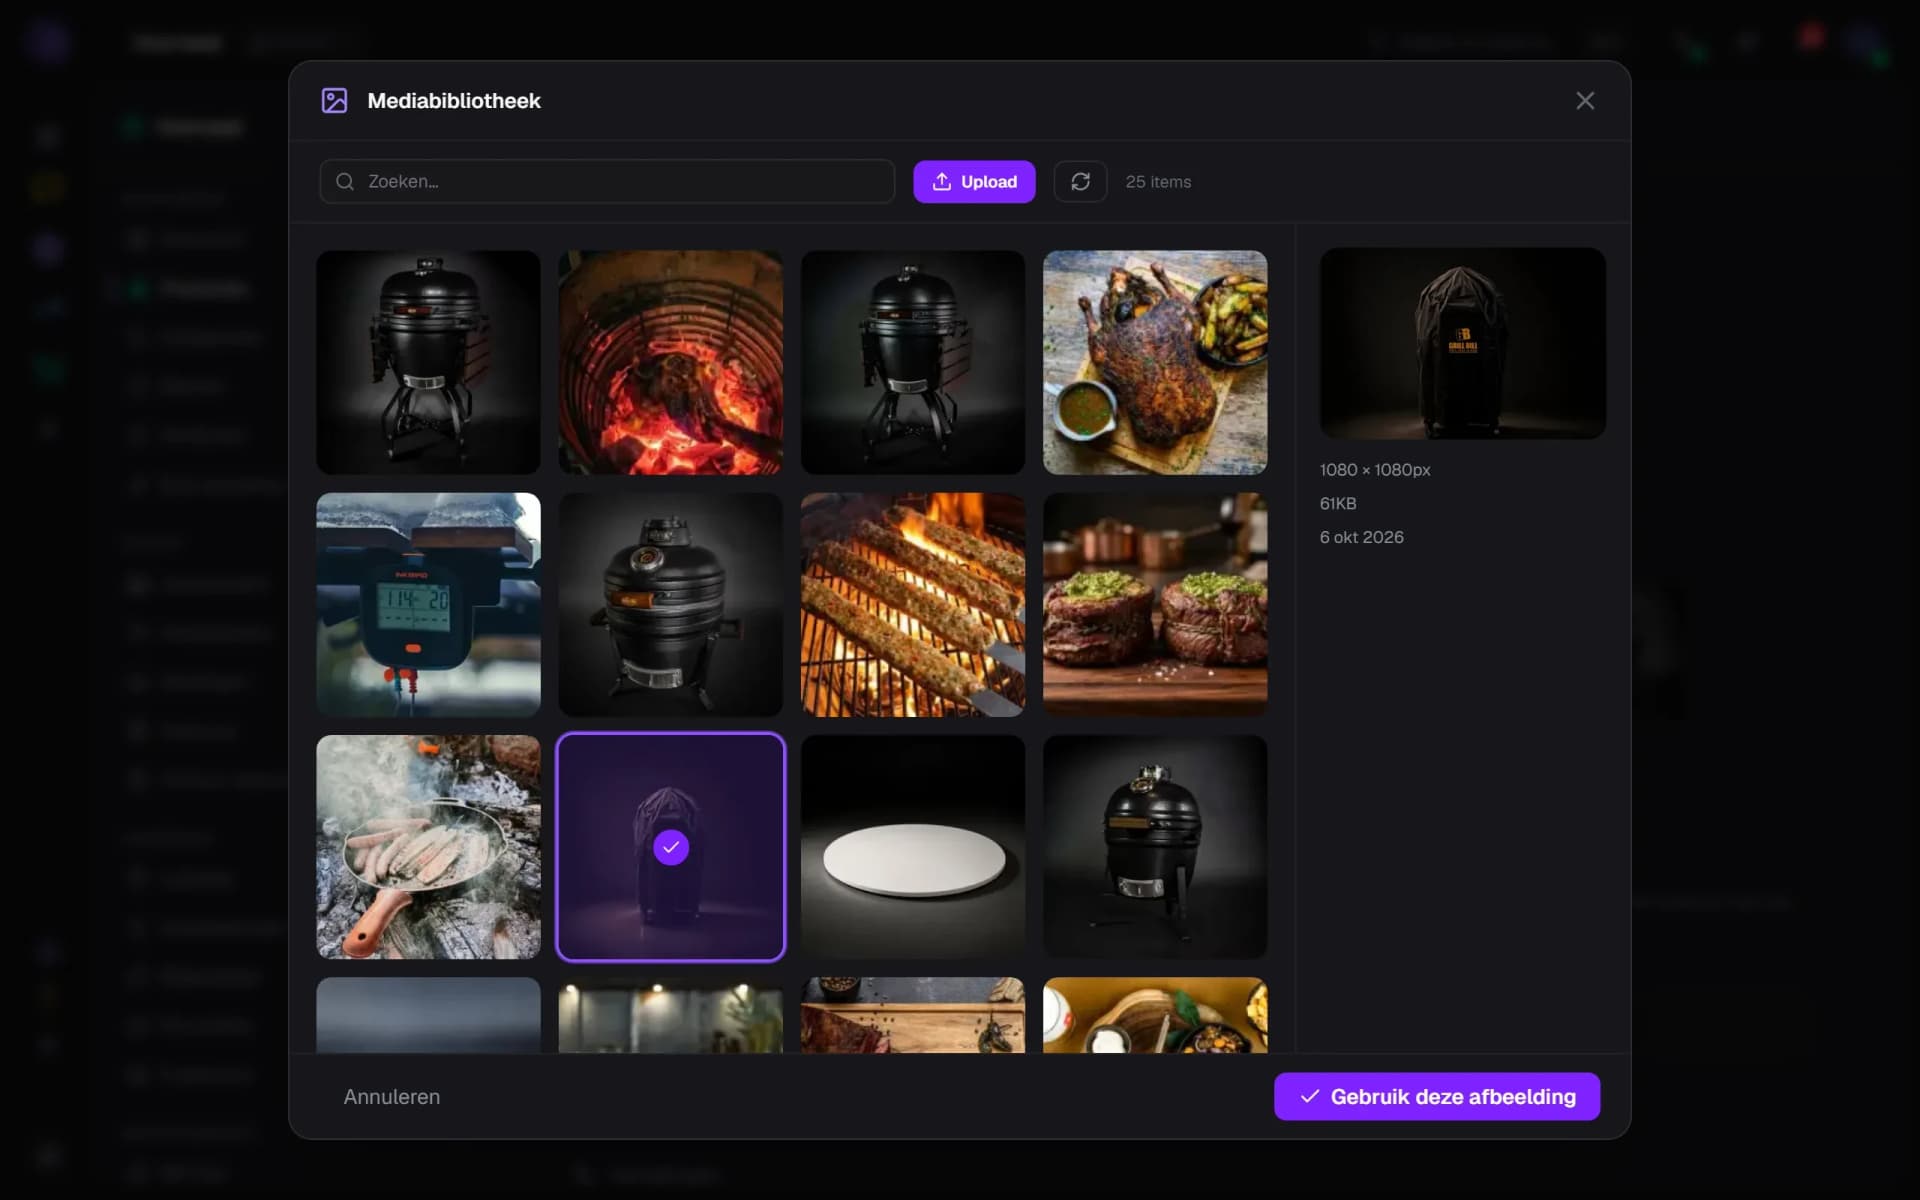The height and width of the screenshot is (1200, 1920).
Task: Select the third top-row kamado grill image
Action: (x=913, y=362)
